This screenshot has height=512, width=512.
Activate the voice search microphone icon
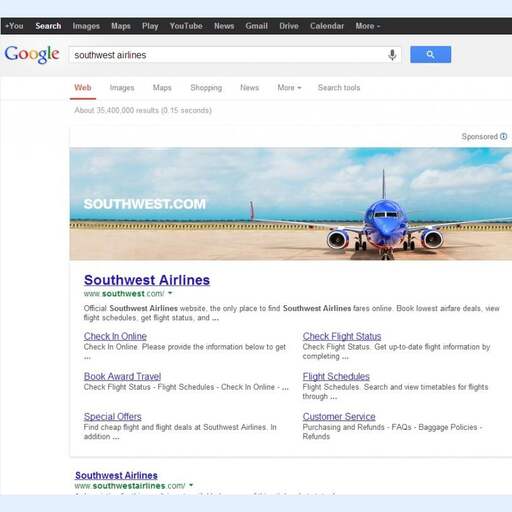coord(392,55)
